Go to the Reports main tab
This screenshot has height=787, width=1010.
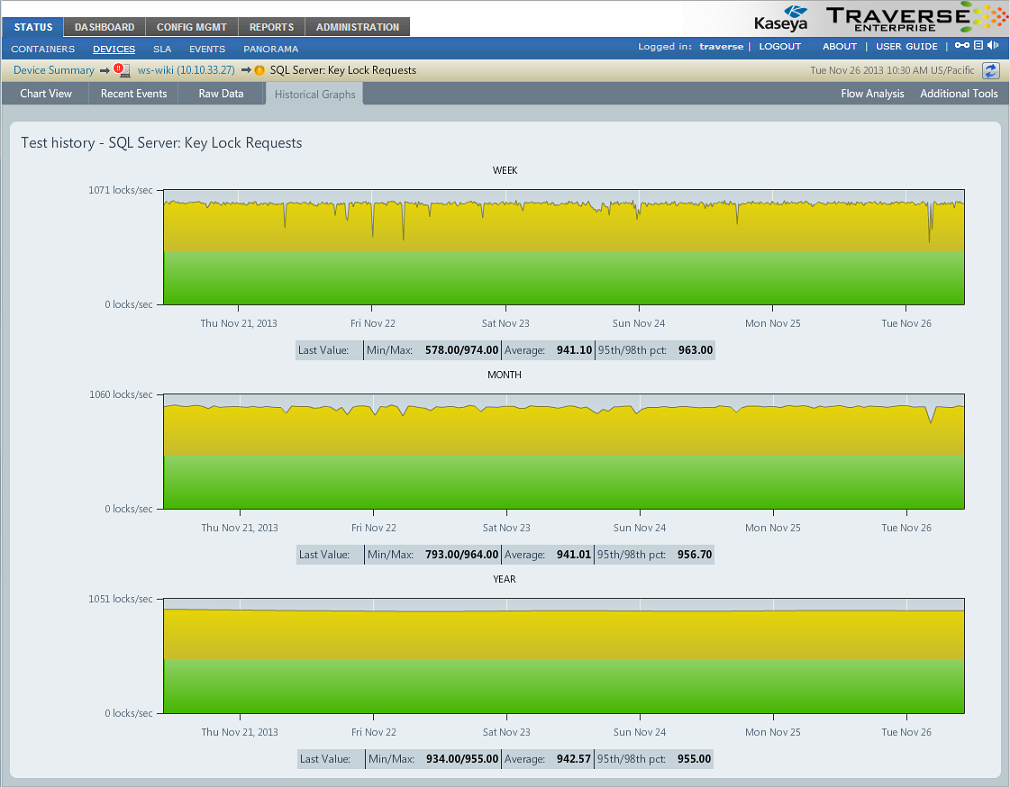coord(272,27)
